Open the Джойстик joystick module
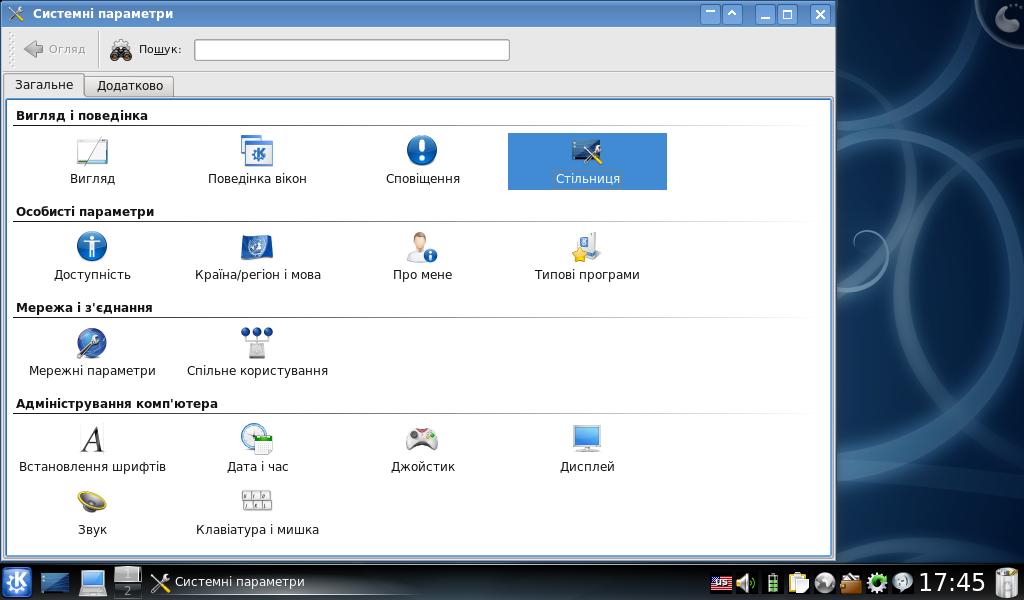The height and width of the screenshot is (600, 1024). coord(423,449)
